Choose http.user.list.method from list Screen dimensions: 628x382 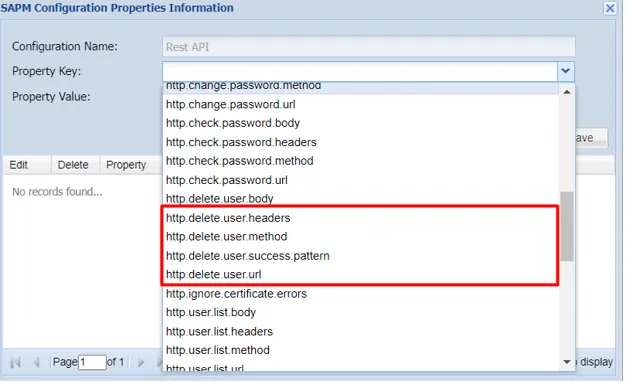[360, 350]
